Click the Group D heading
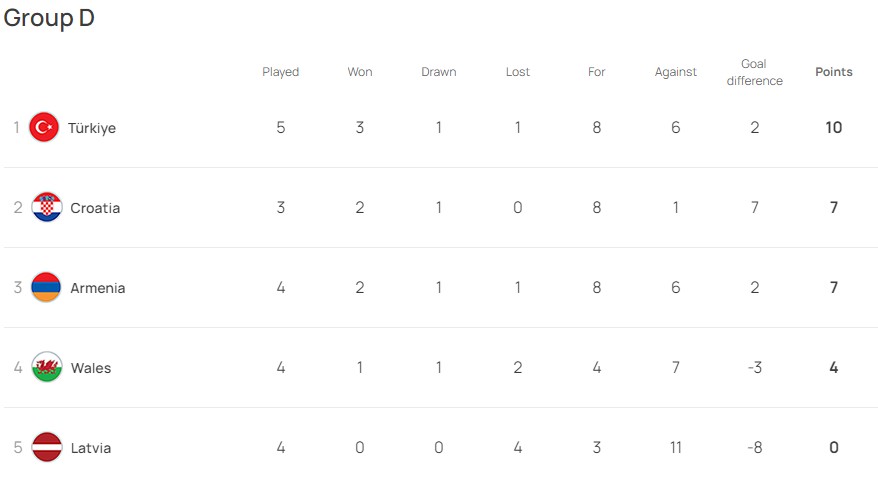Viewport: 878px width, 482px height. [x=49, y=19]
